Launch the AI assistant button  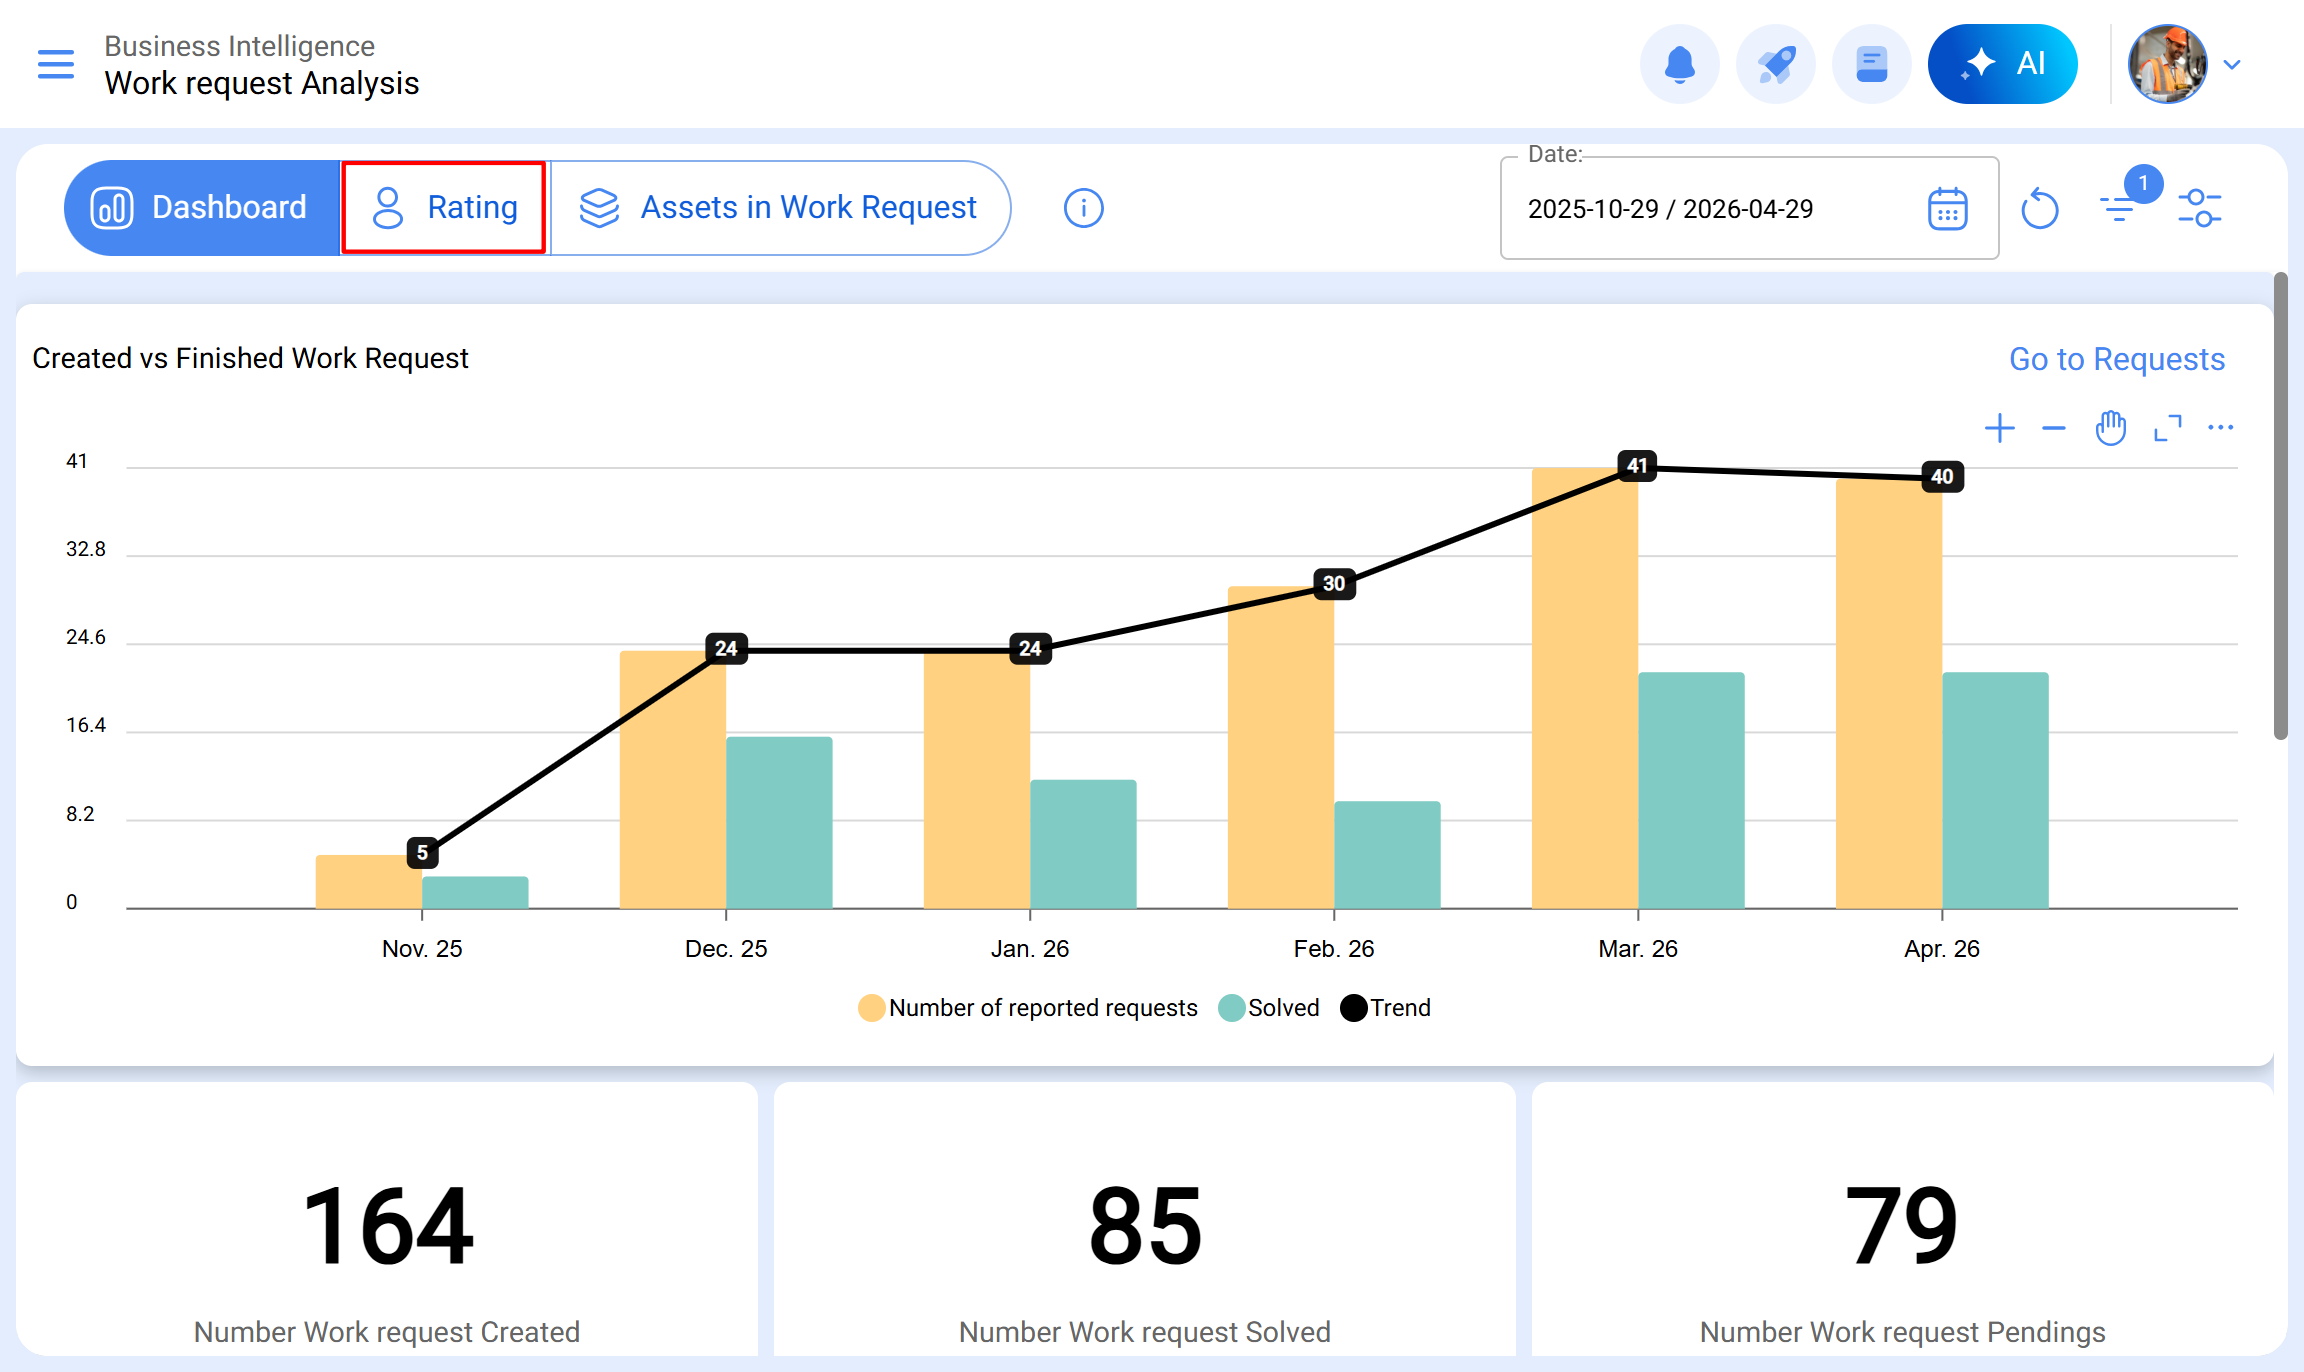pyautogui.click(x=2002, y=64)
